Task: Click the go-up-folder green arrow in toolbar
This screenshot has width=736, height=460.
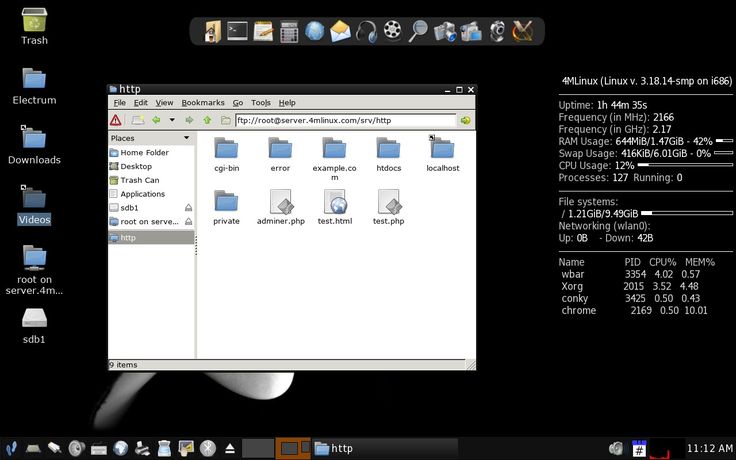Action: 207,120
